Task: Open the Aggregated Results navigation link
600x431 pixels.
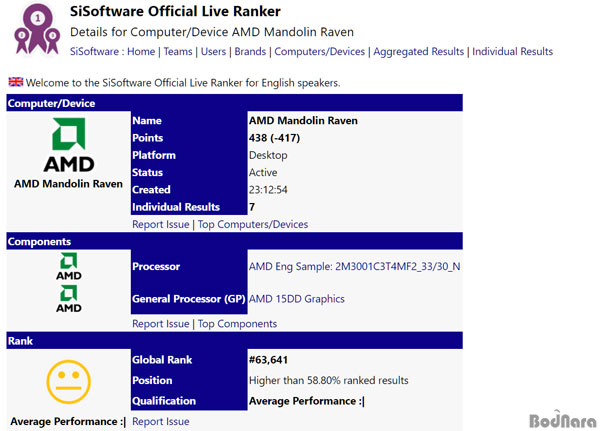Action: [418, 51]
